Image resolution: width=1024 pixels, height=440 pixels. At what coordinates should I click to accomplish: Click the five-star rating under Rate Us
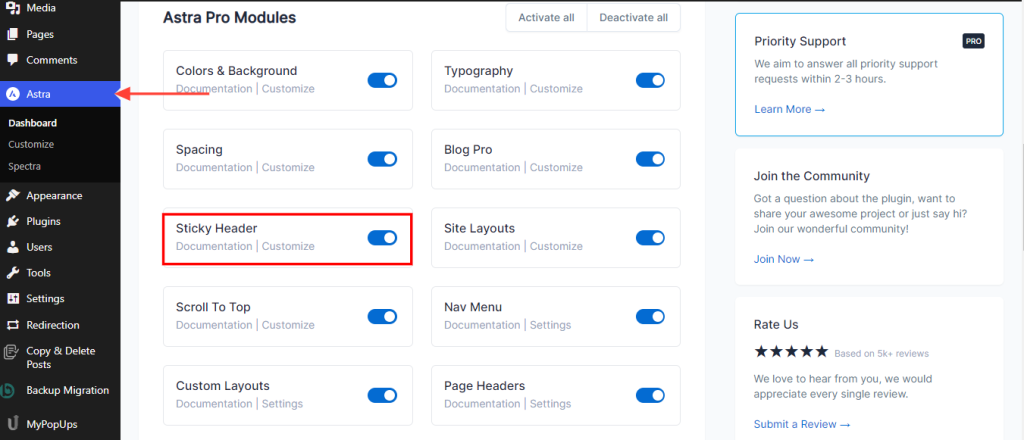(x=791, y=352)
